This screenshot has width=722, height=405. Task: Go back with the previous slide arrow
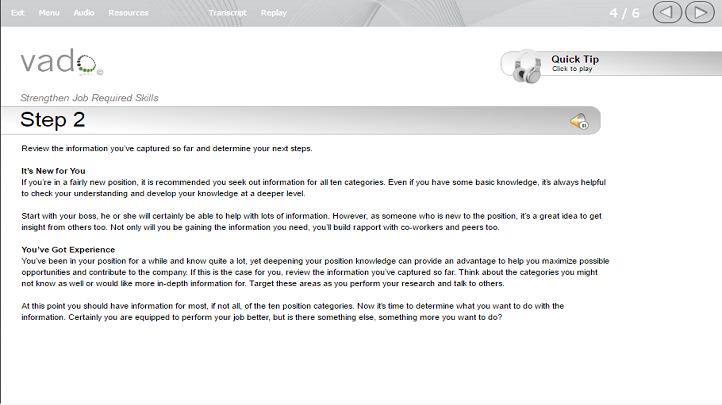[x=667, y=12]
